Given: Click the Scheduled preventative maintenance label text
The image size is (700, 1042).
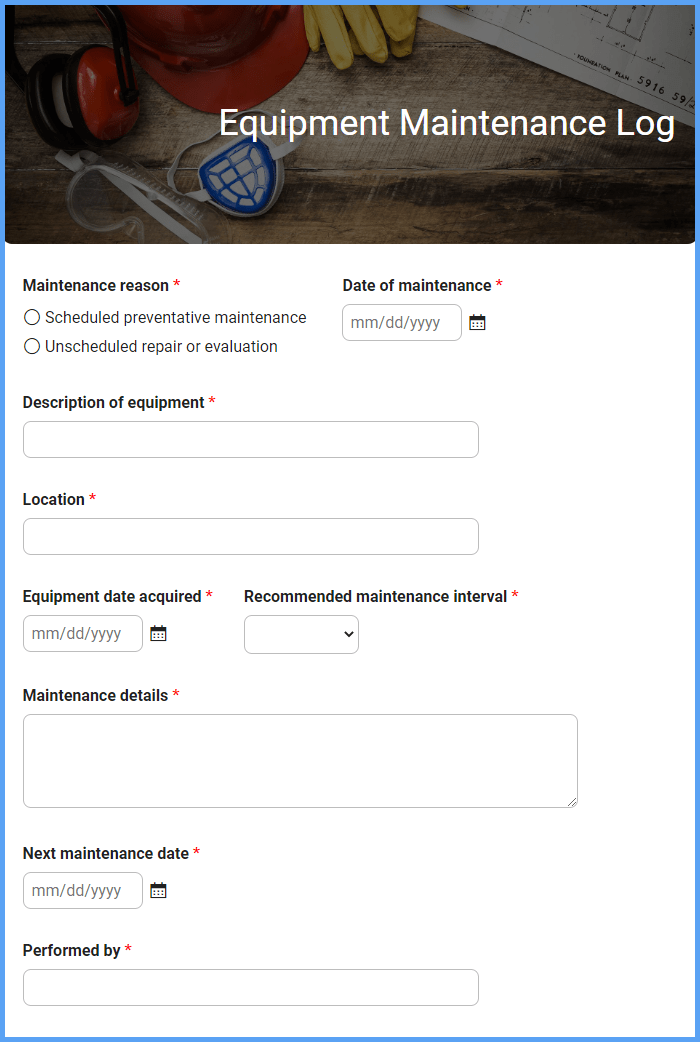Looking at the screenshot, I should pyautogui.click(x=175, y=318).
